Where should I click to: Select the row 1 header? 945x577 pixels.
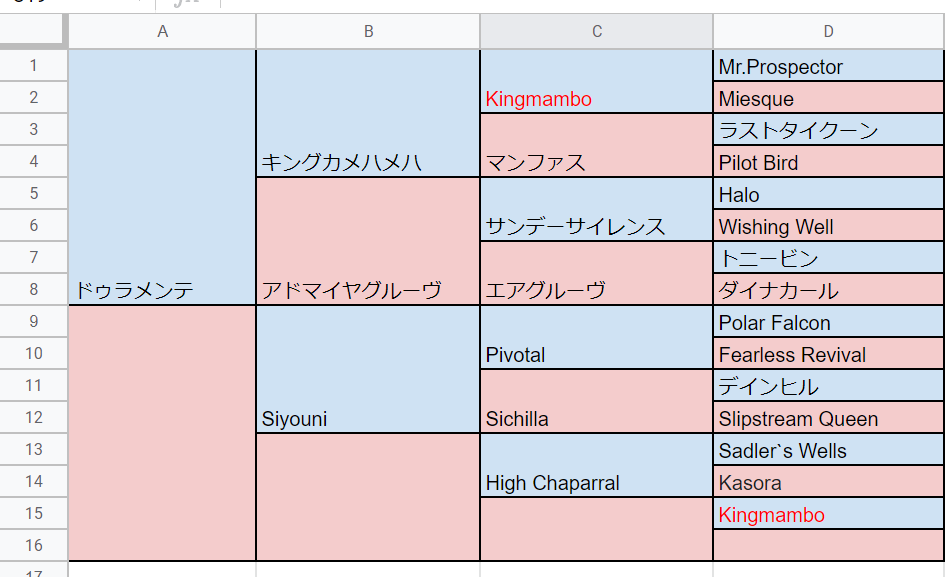[33, 66]
